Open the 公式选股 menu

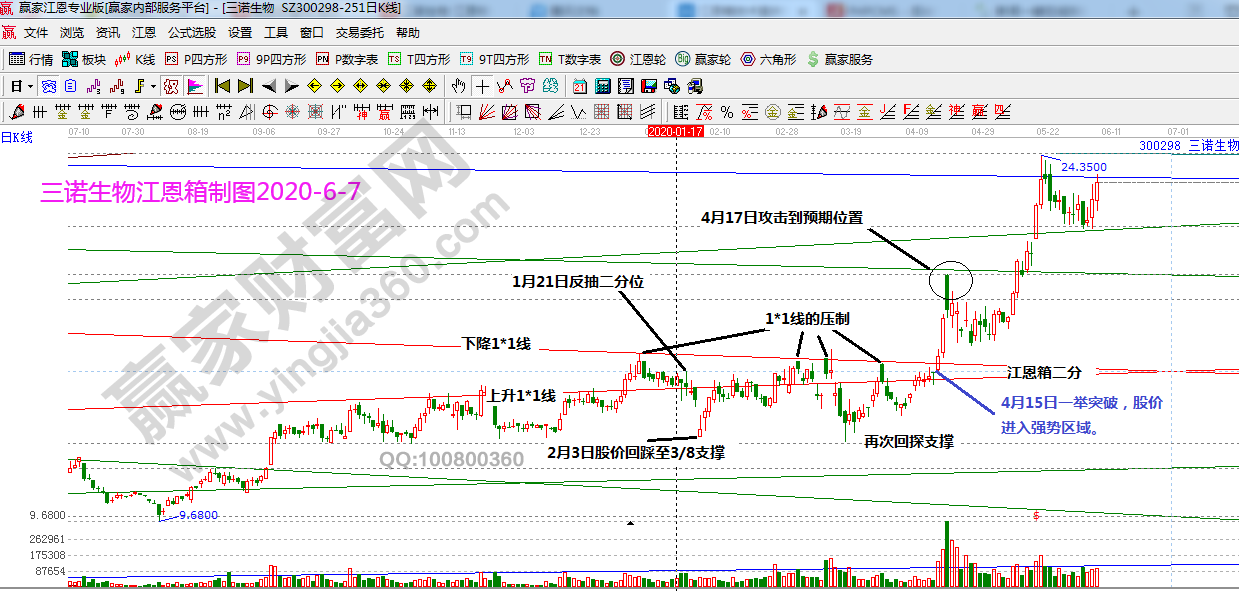[192, 32]
